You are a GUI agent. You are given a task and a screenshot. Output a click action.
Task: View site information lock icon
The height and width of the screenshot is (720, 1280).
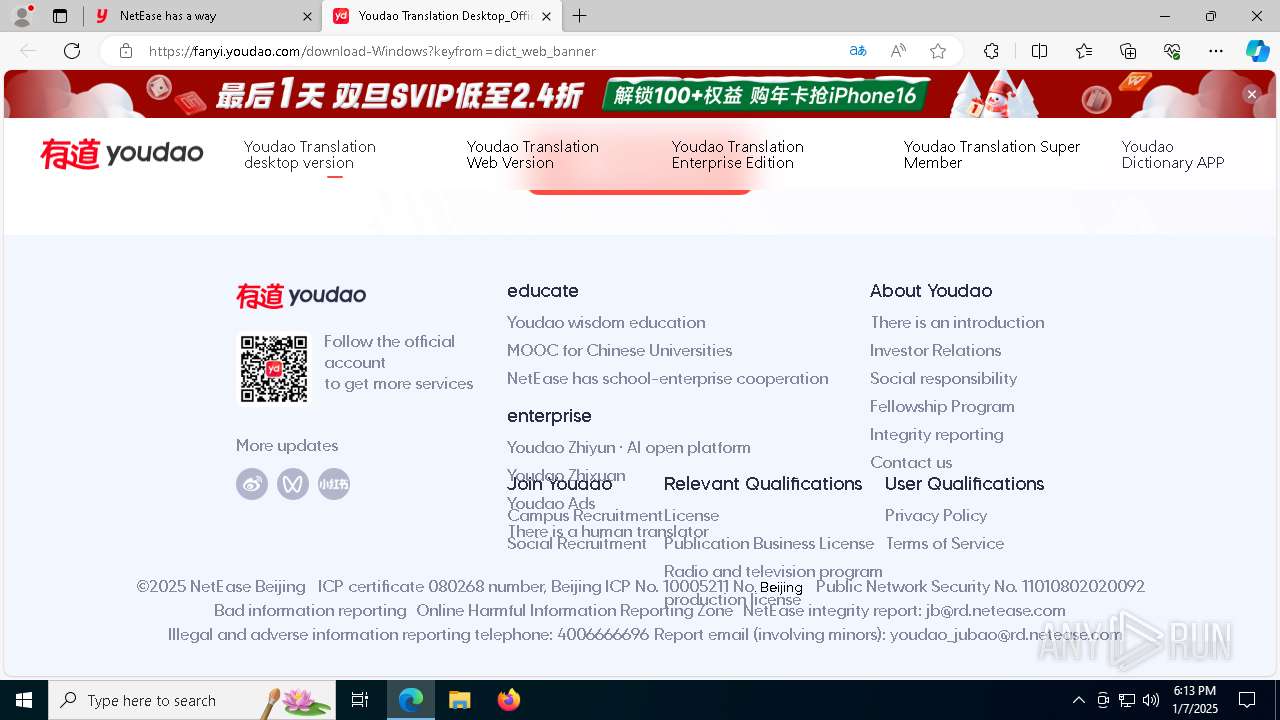[126, 51]
